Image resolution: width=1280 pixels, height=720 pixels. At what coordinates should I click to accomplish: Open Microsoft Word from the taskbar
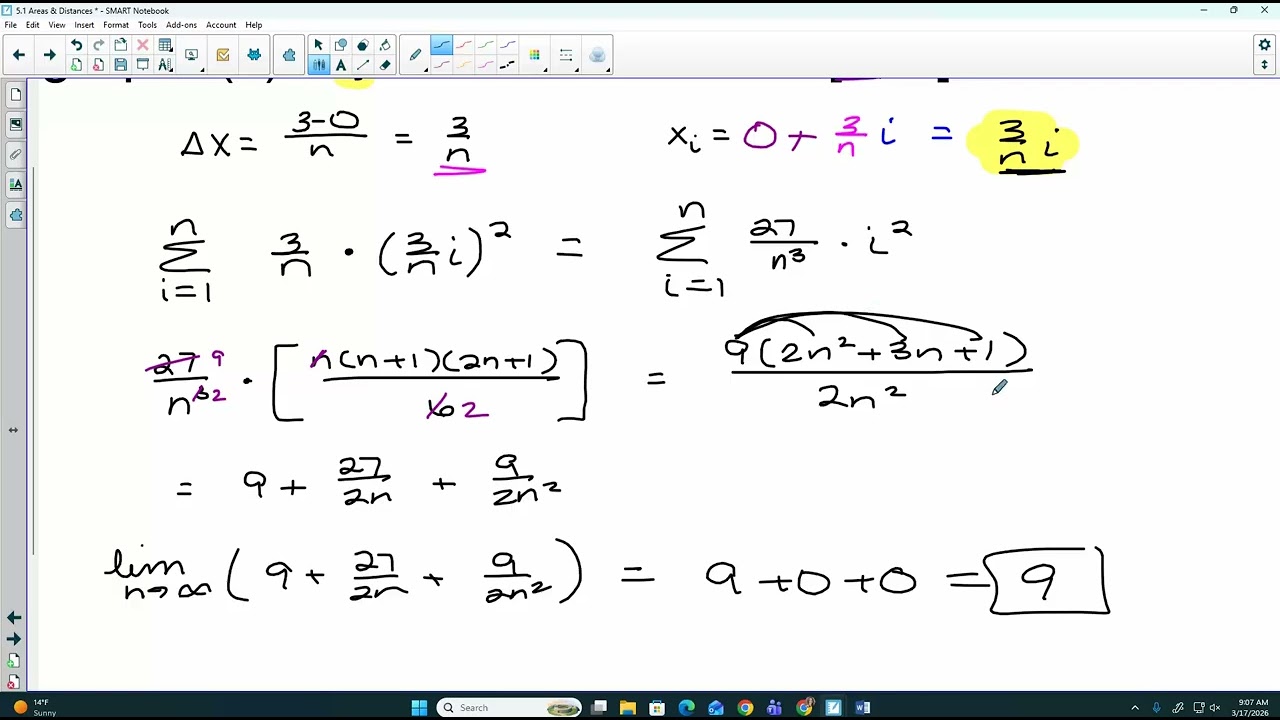(862, 708)
